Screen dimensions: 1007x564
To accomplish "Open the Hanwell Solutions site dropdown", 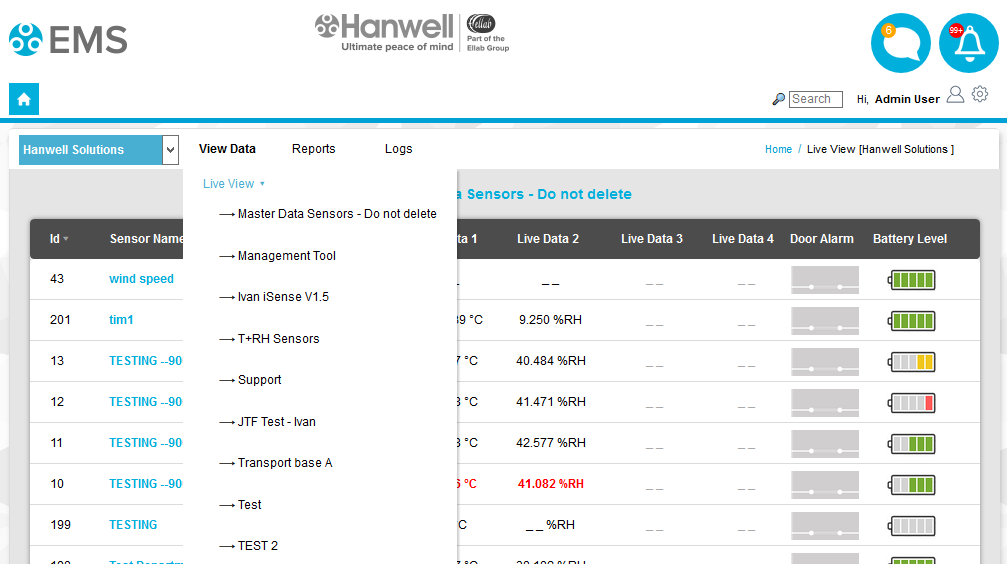I will click(x=99, y=150).
